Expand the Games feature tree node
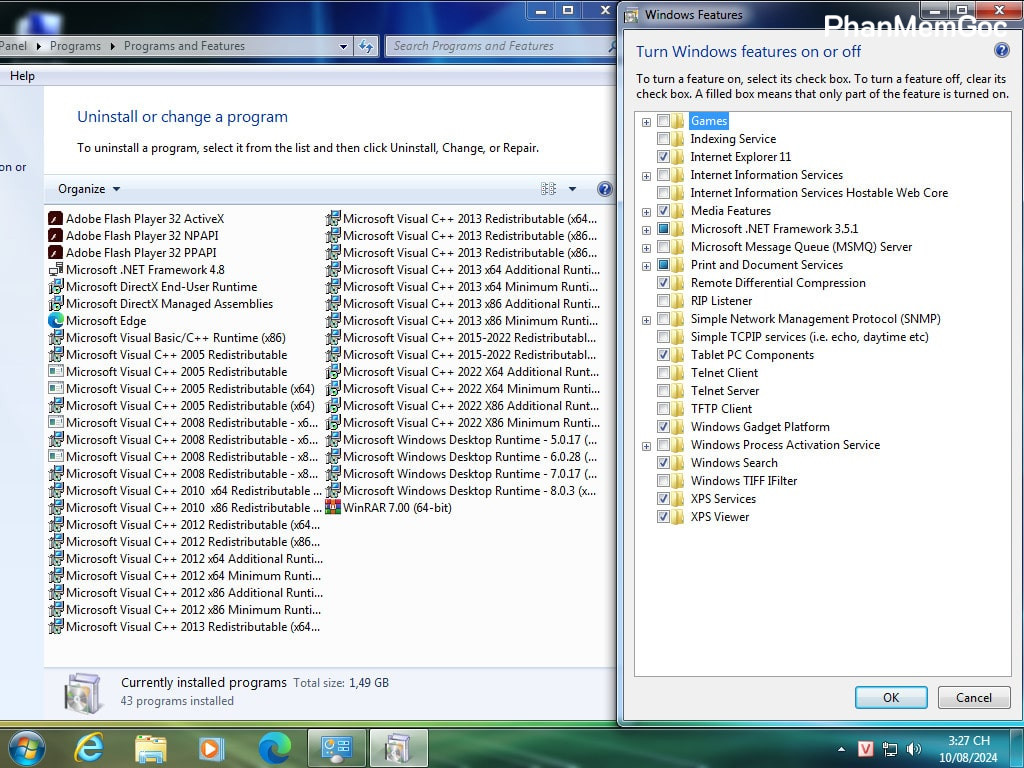This screenshot has width=1024, height=768. (x=646, y=122)
